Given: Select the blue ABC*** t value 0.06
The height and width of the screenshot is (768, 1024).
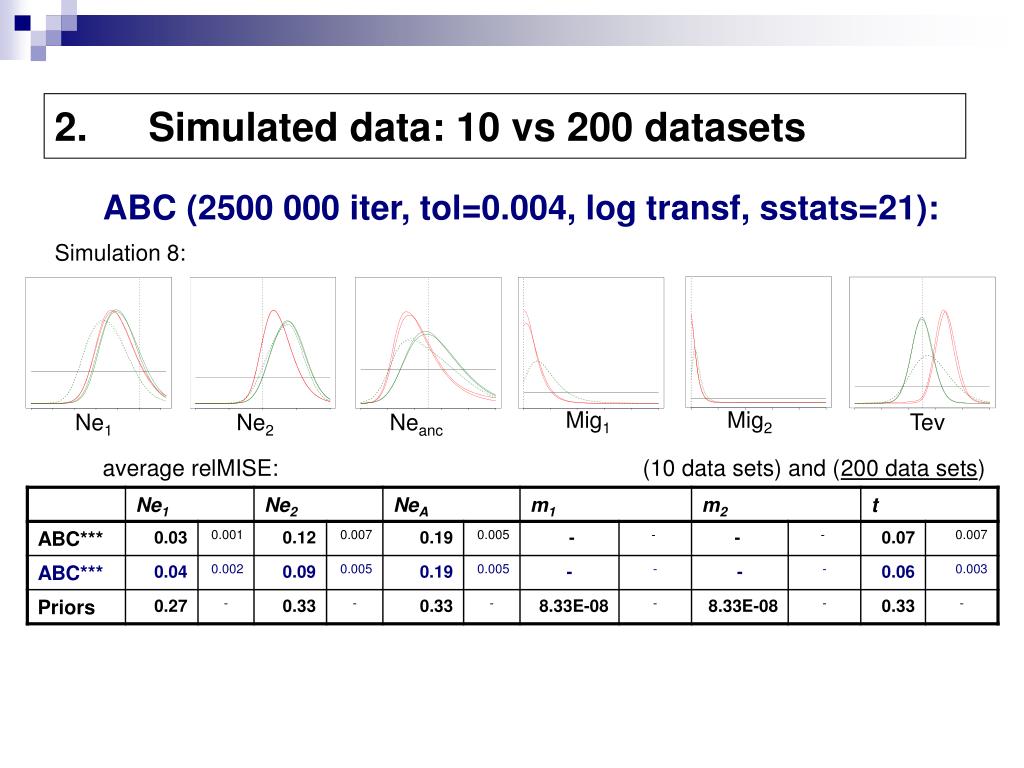Looking at the screenshot, I should [898, 572].
